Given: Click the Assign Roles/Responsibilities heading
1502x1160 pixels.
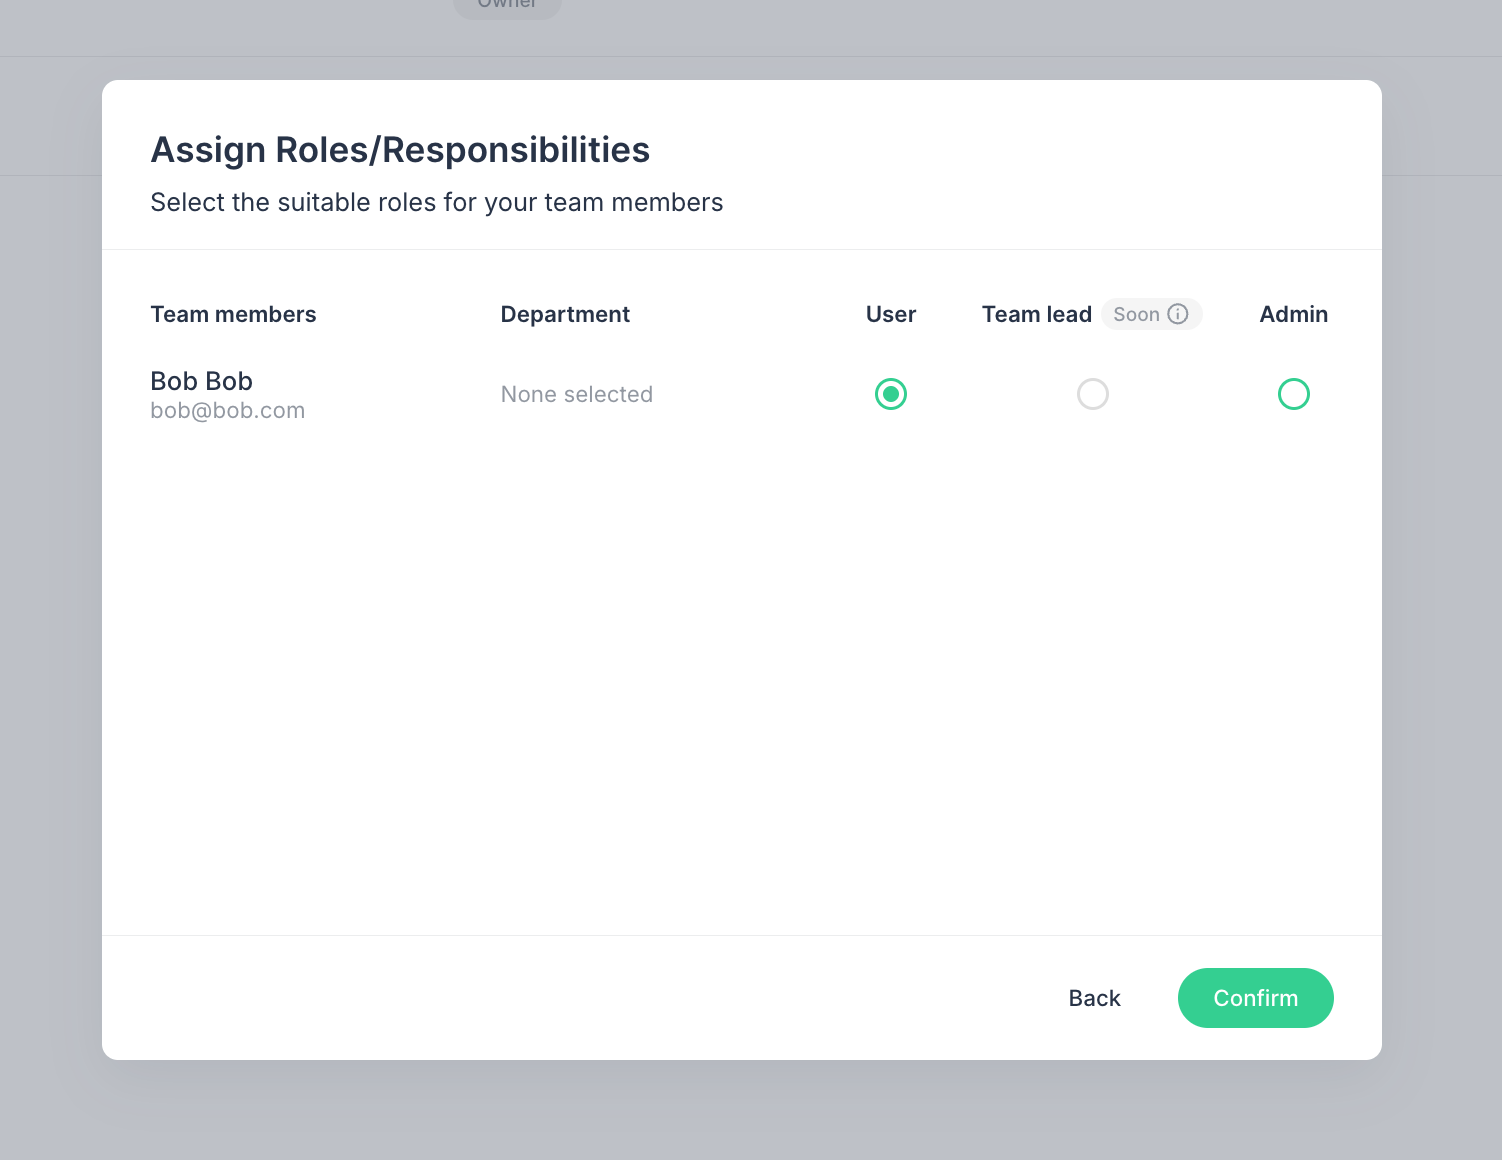Looking at the screenshot, I should (x=401, y=150).
